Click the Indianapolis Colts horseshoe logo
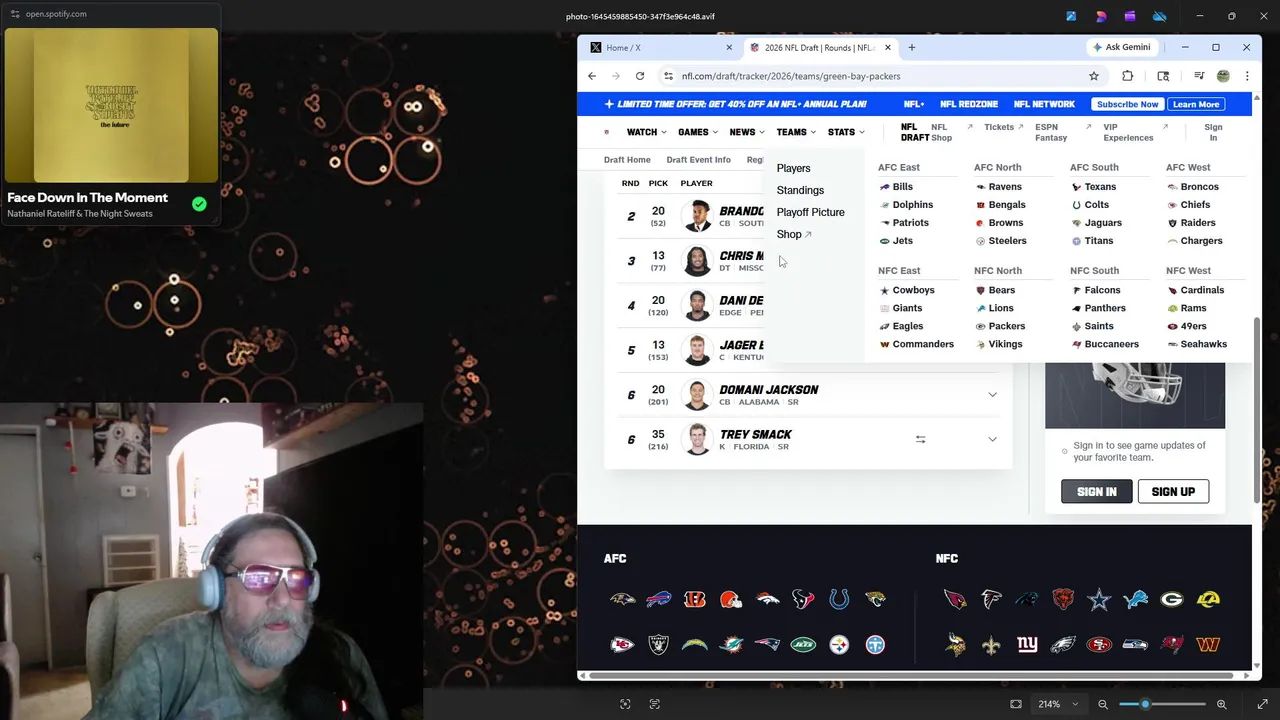The height and width of the screenshot is (720, 1280). click(x=839, y=599)
